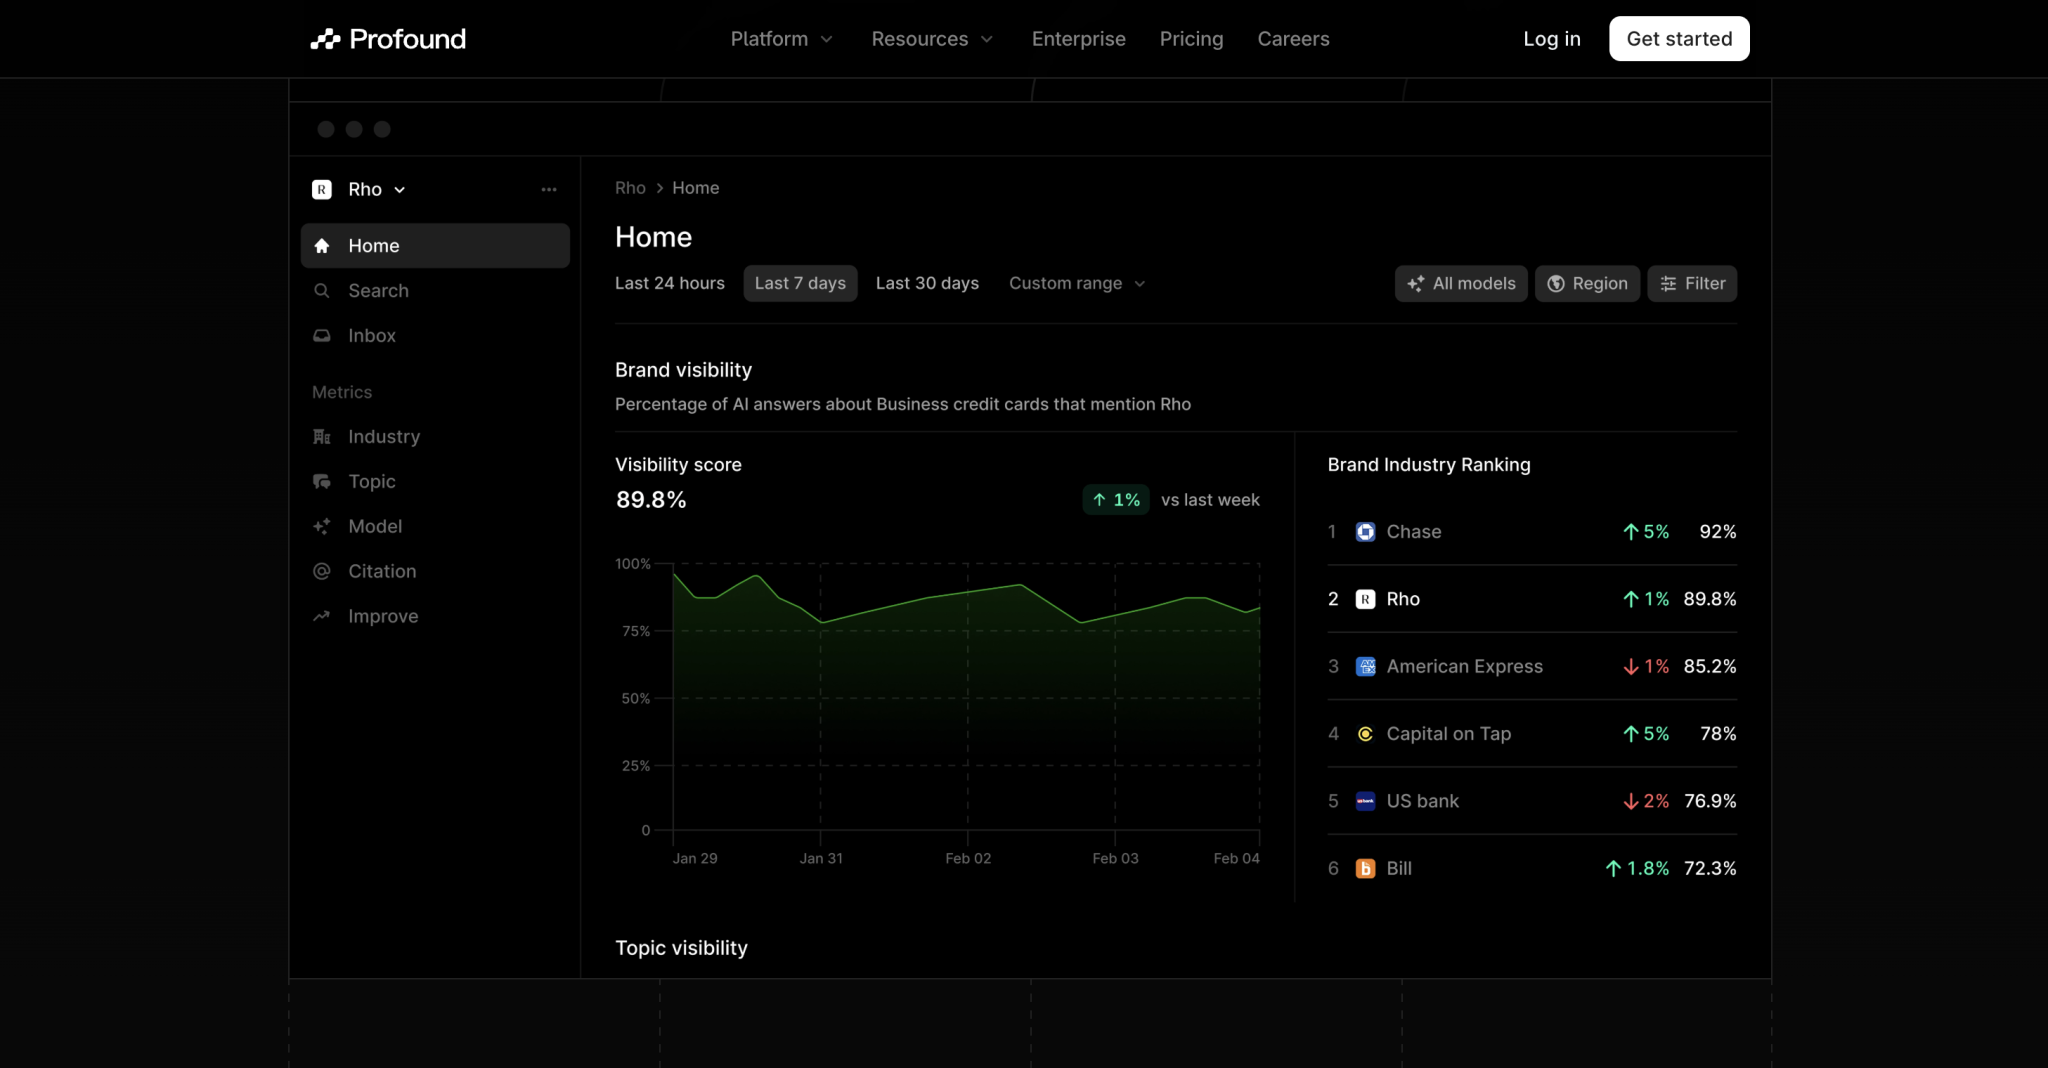Open the sidebar three-dots options menu
Viewport: 2048px width, 1068px height.
[549, 190]
